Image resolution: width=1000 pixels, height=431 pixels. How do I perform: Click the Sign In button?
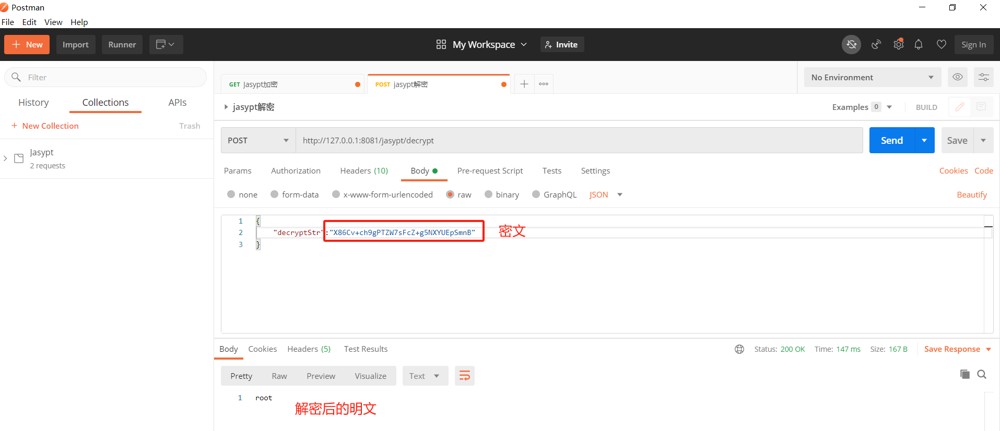pos(973,45)
